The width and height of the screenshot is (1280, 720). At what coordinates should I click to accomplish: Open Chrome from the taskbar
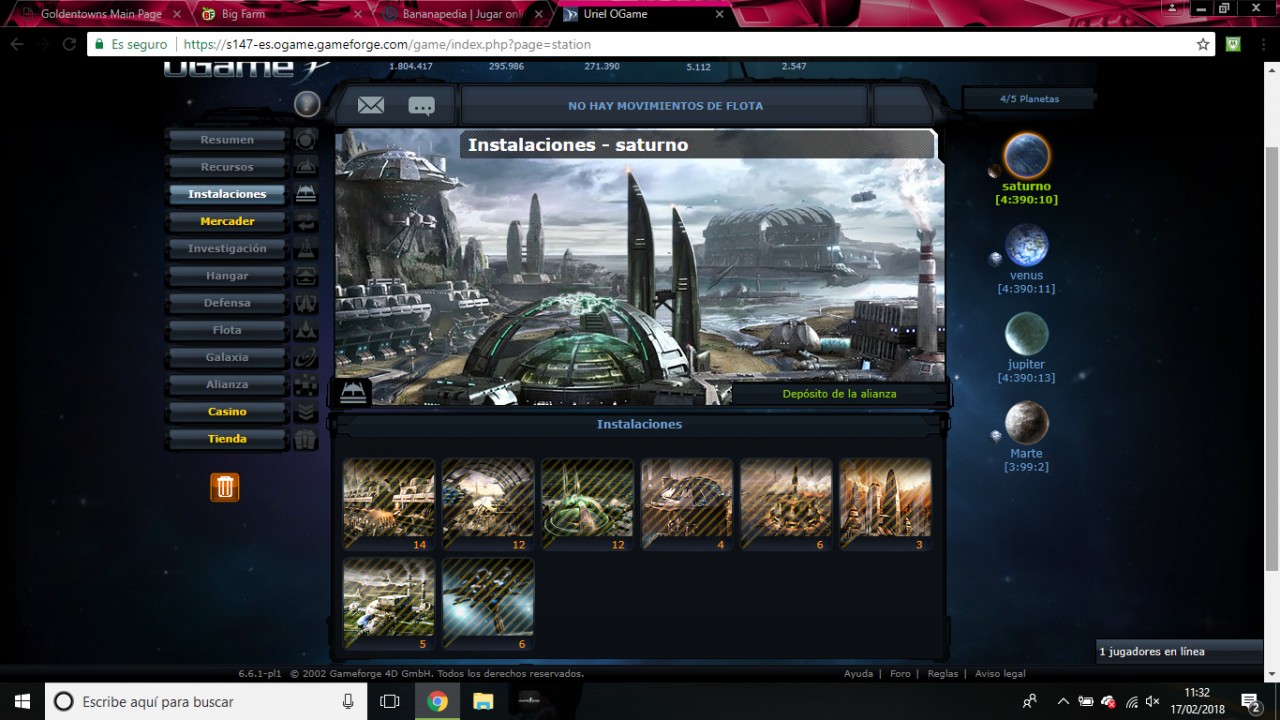(x=437, y=701)
